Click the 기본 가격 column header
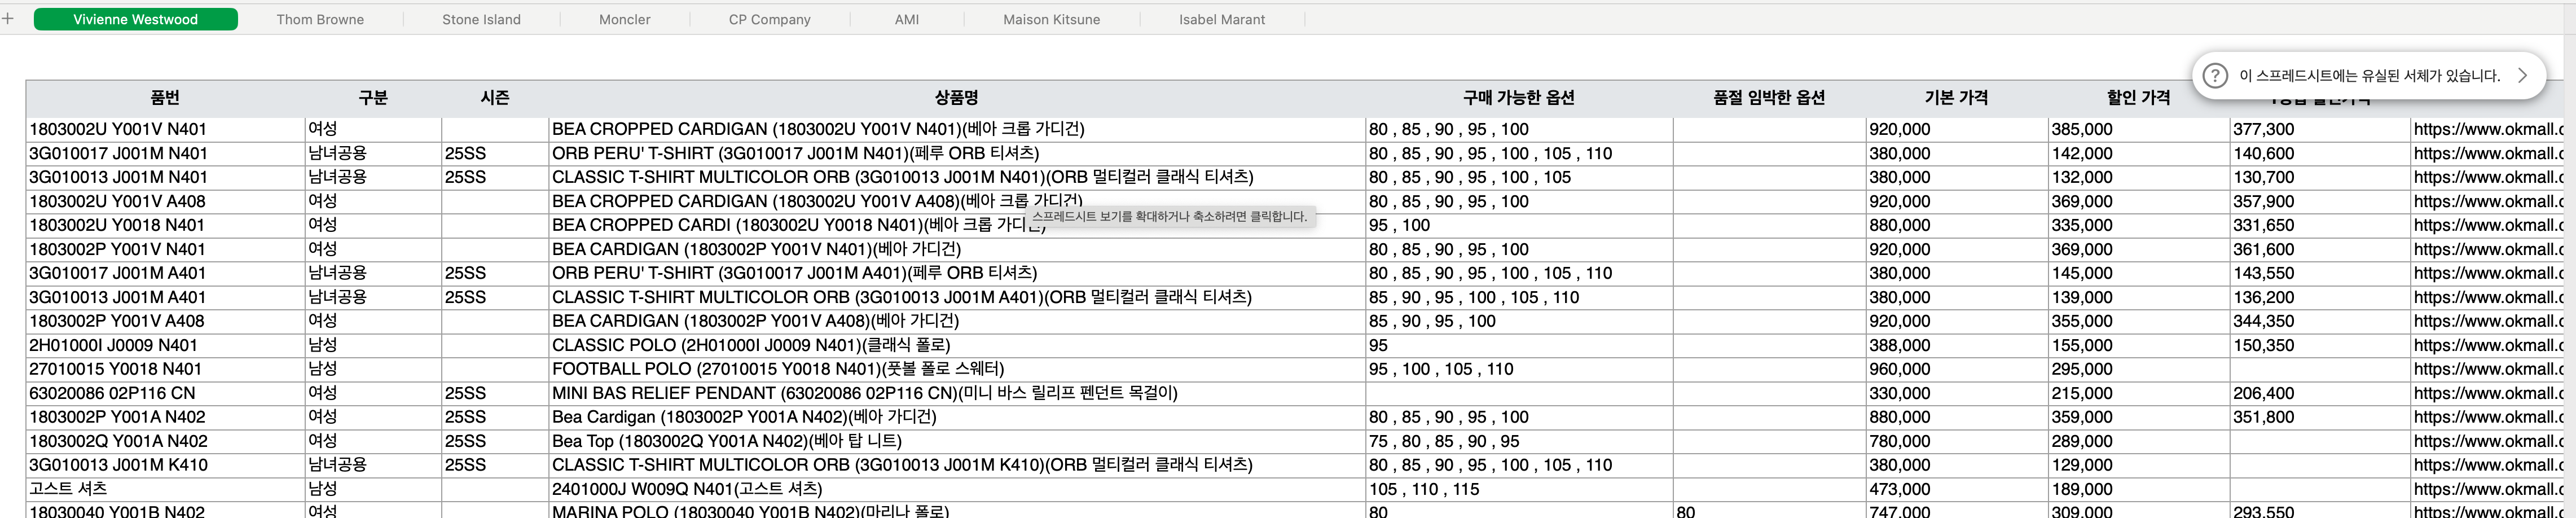 coord(1955,98)
